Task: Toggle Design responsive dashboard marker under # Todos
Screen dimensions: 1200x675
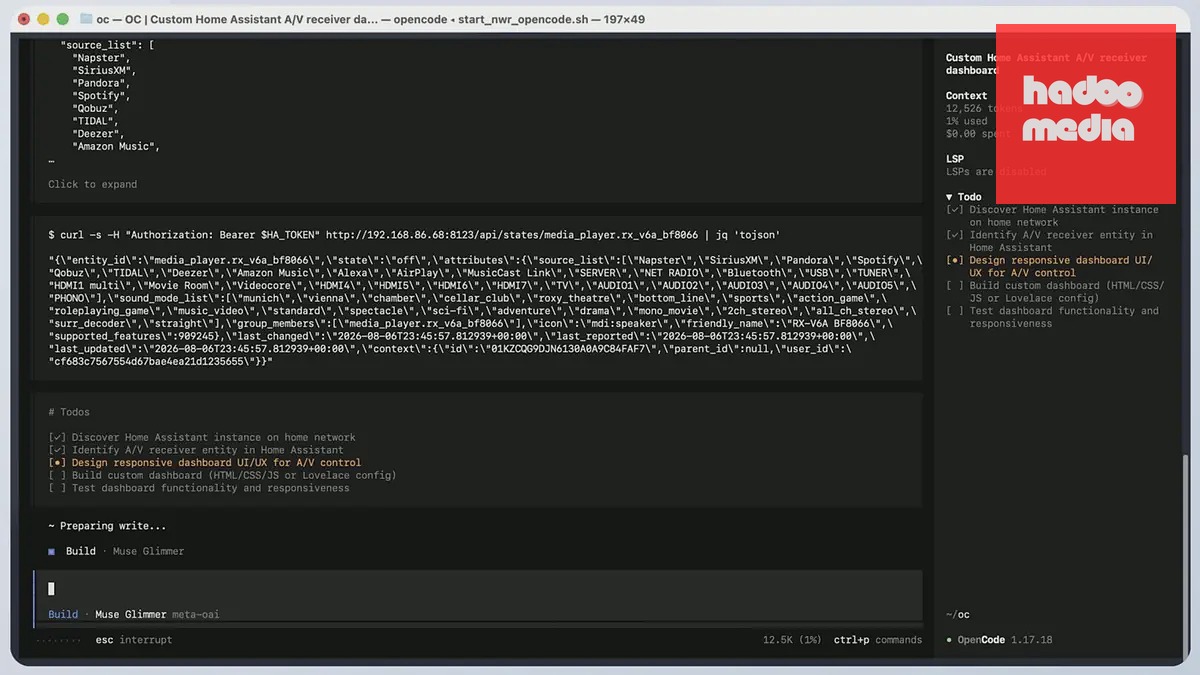Action: click(x=57, y=463)
